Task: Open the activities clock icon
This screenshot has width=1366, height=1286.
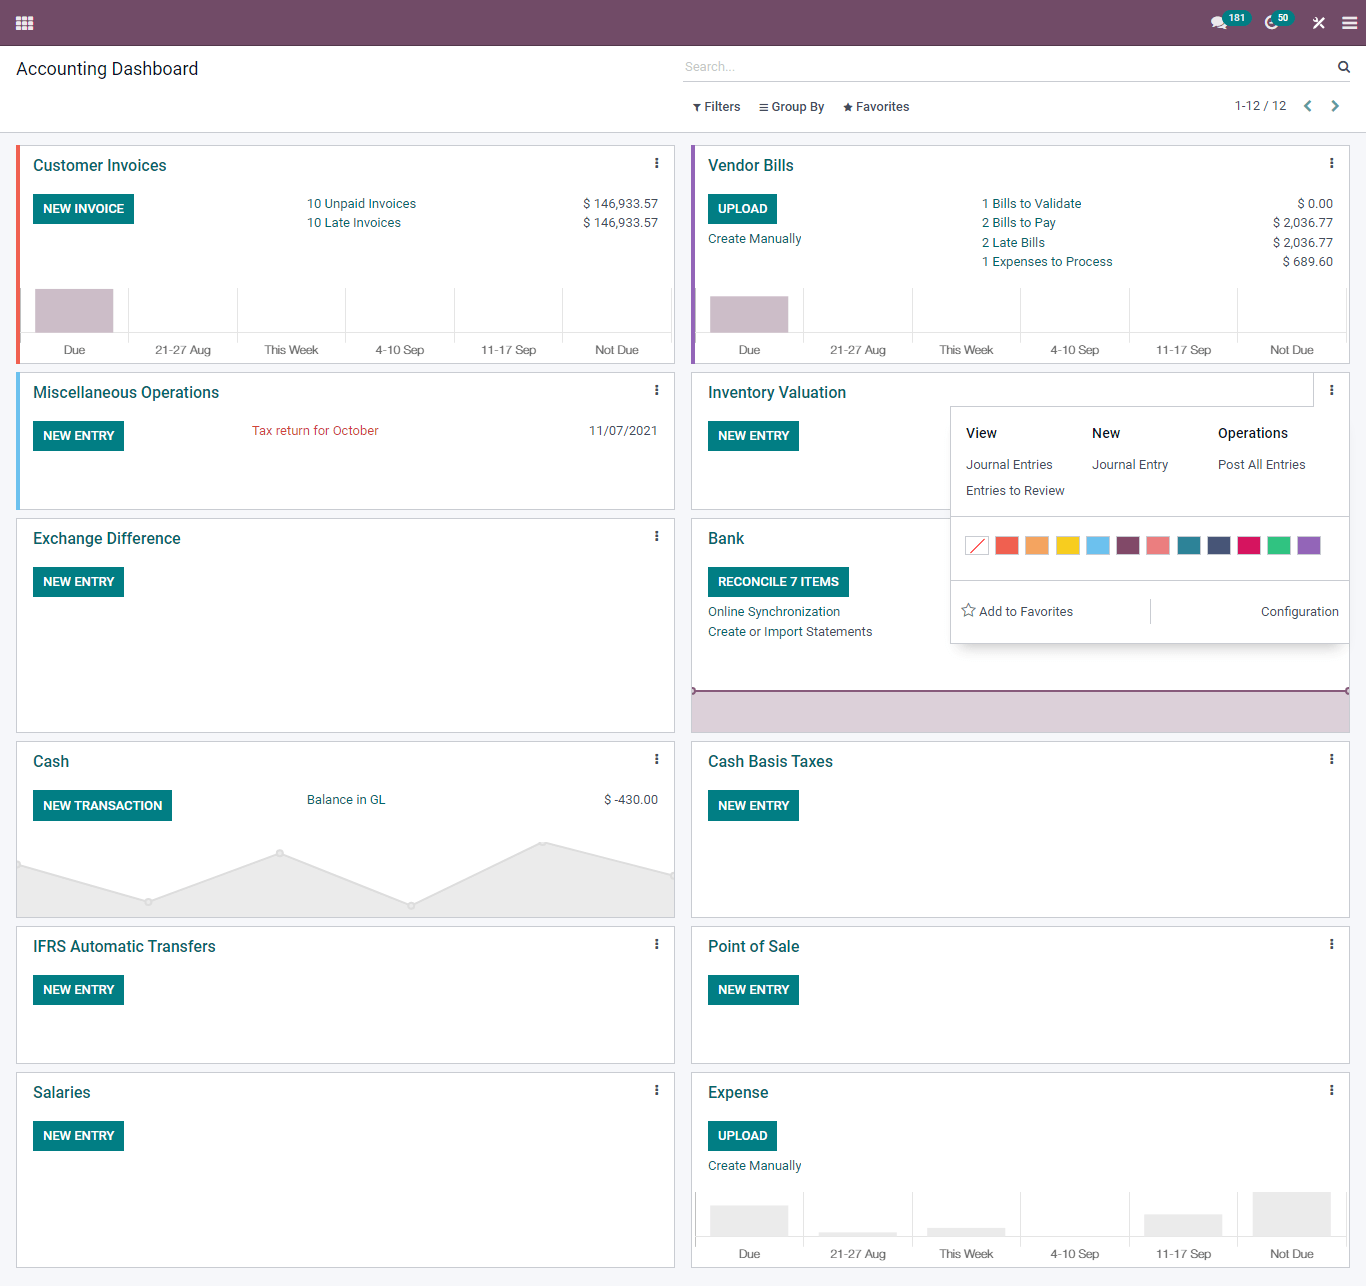Action: click(1271, 22)
